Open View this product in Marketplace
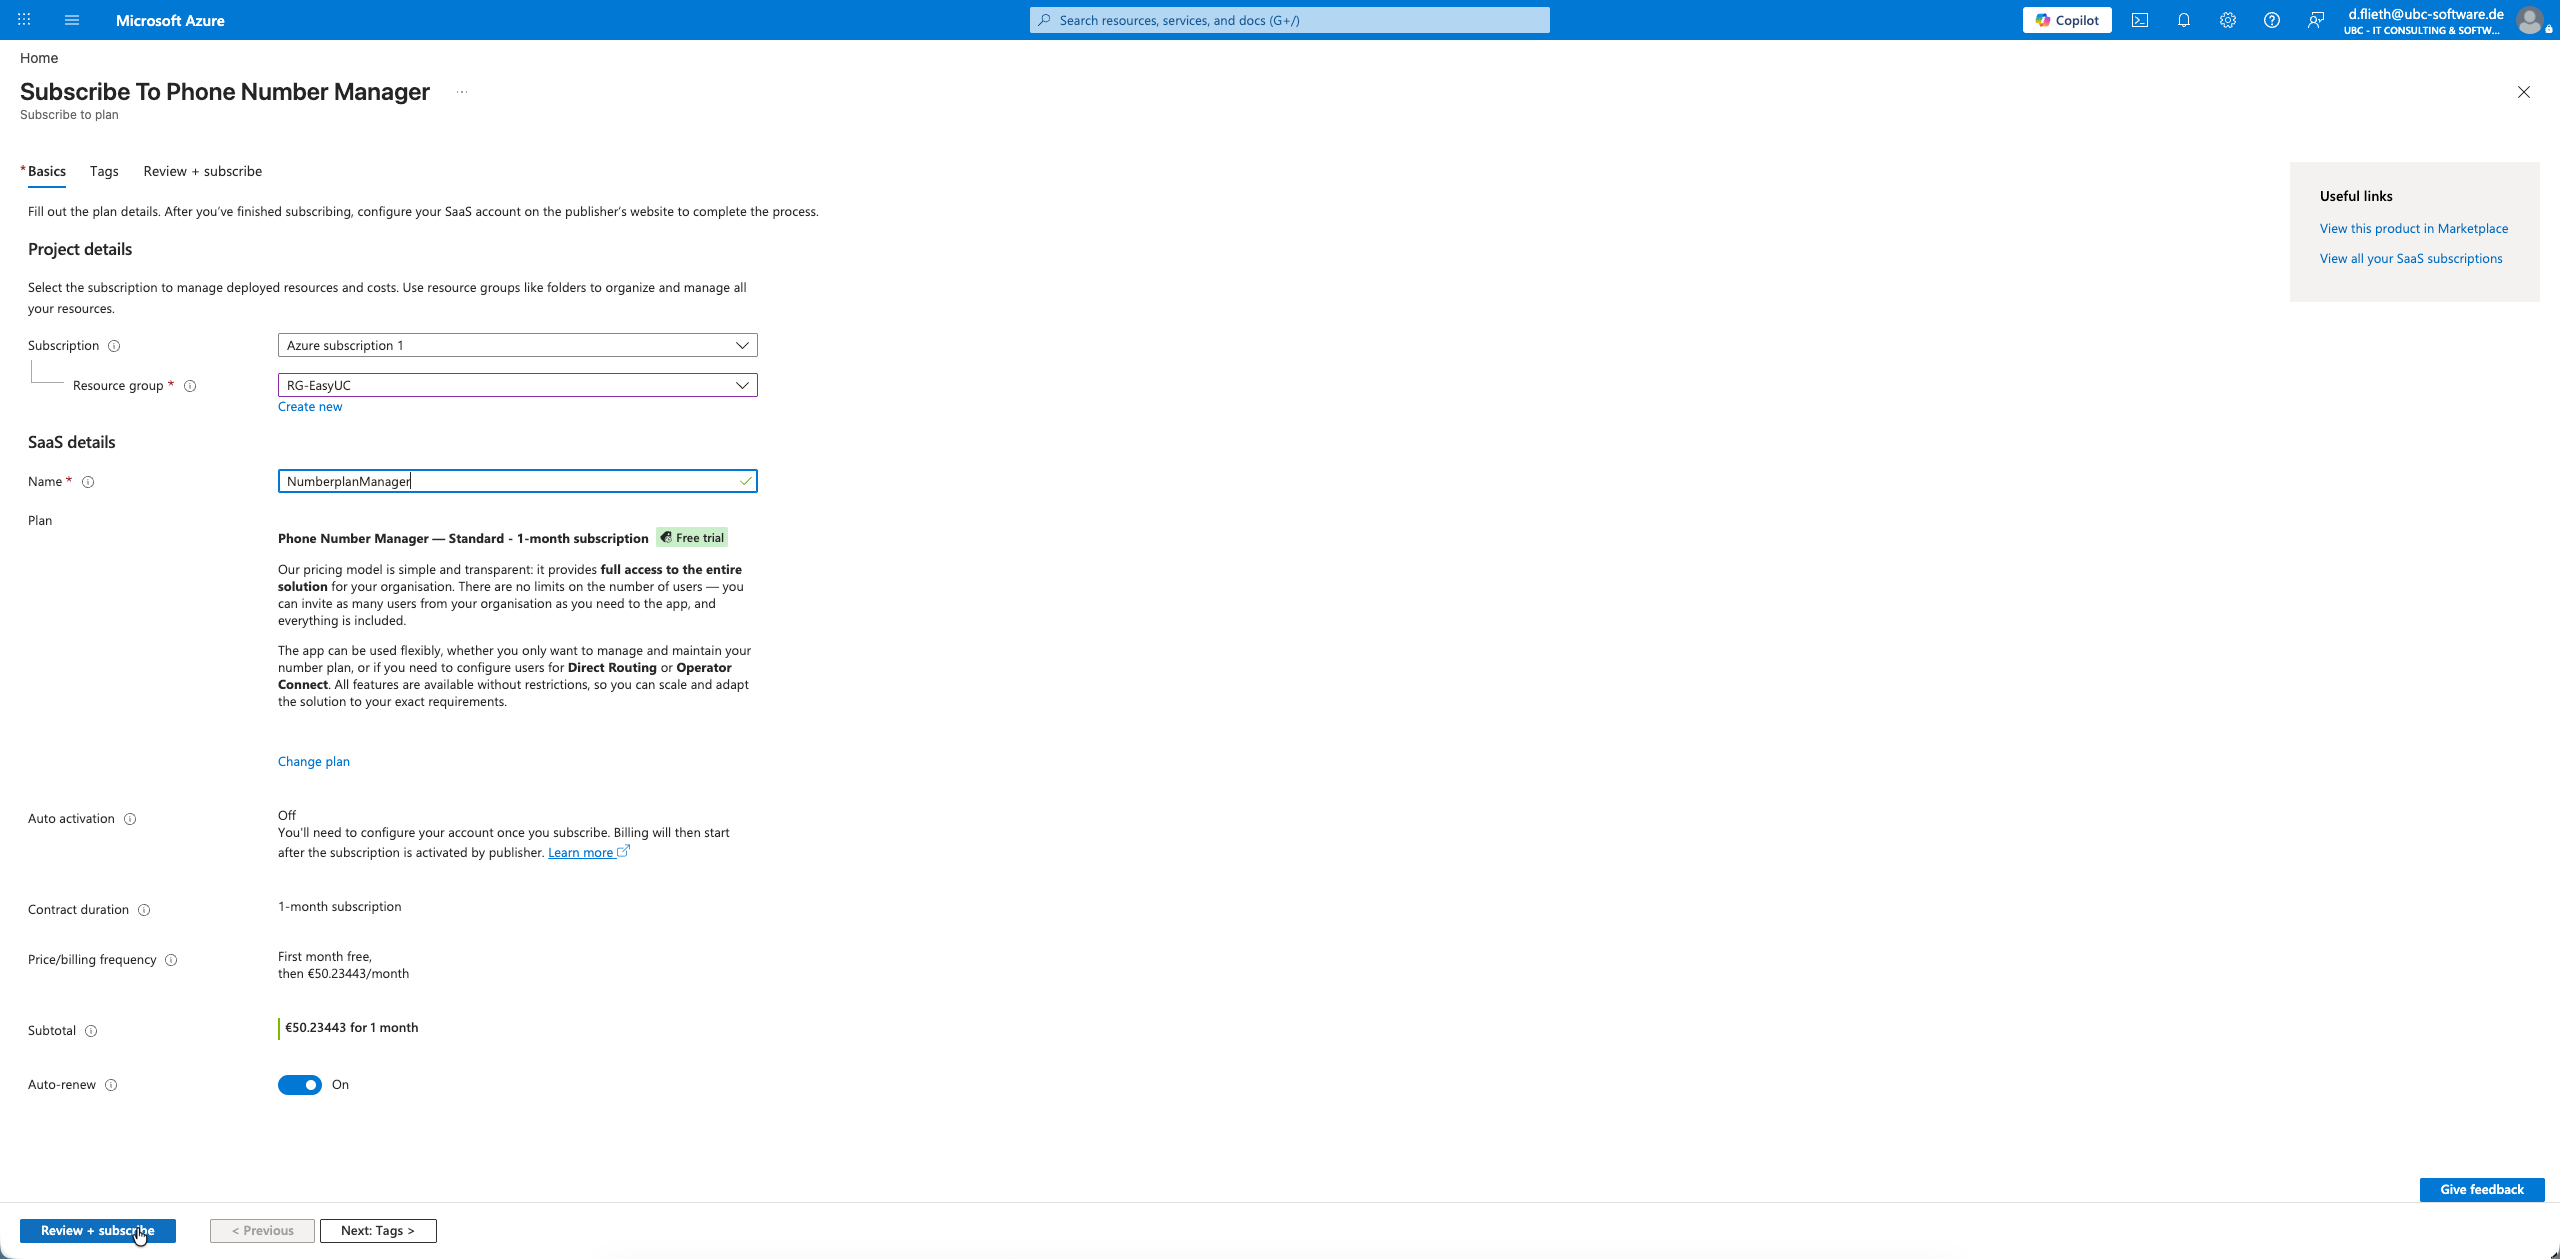This screenshot has height=1259, width=2560. pos(2414,228)
